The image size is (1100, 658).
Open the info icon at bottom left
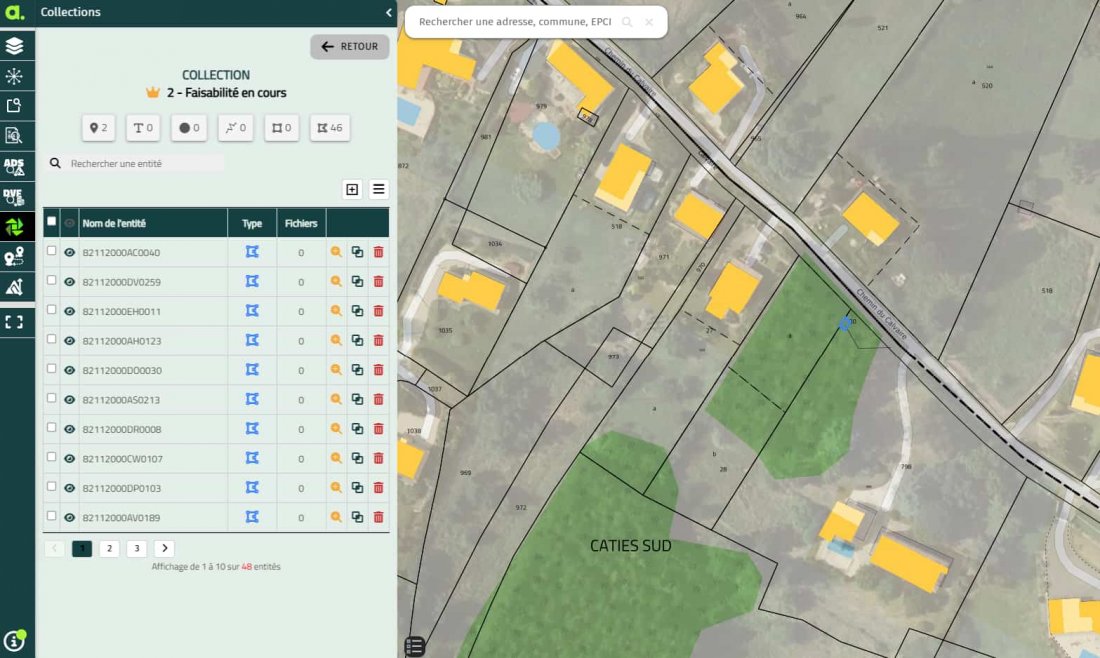click(14, 641)
